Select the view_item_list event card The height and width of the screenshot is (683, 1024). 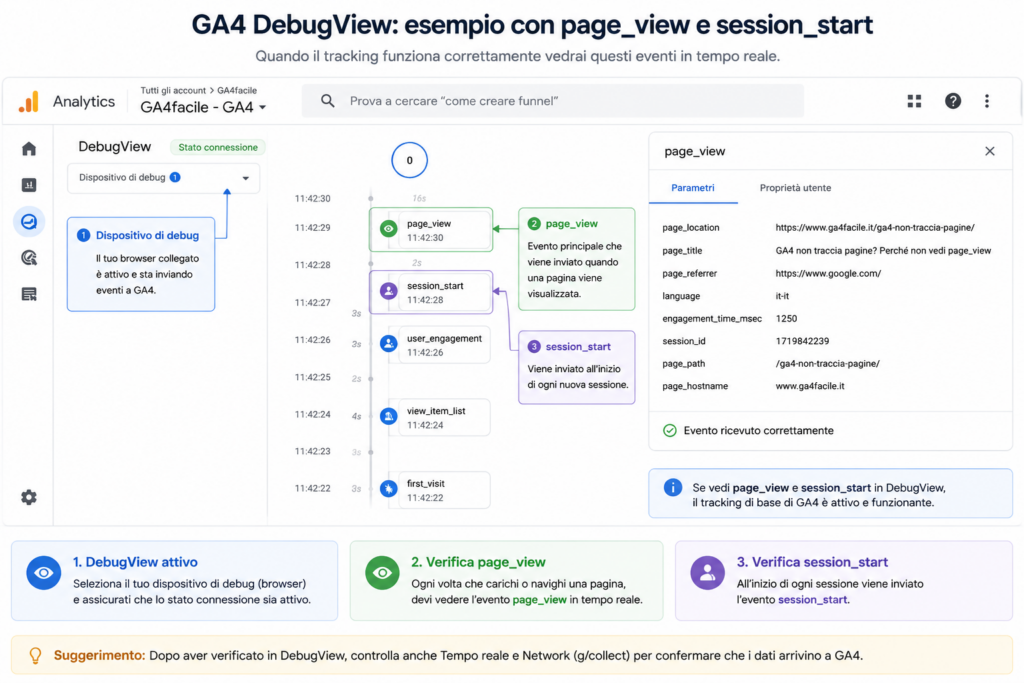(443, 417)
